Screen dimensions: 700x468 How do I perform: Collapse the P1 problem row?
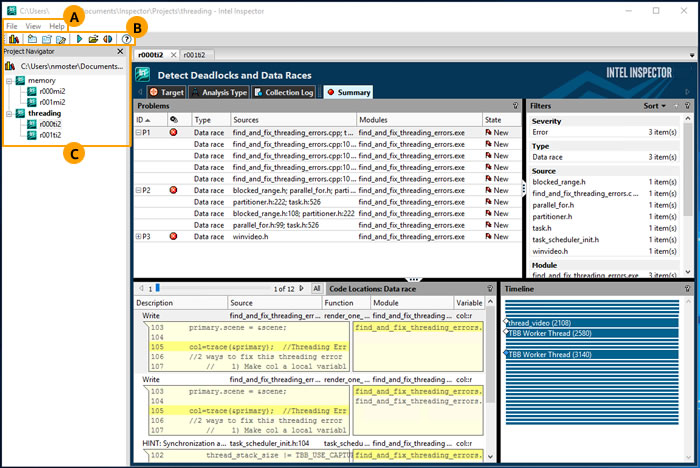(x=138, y=131)
